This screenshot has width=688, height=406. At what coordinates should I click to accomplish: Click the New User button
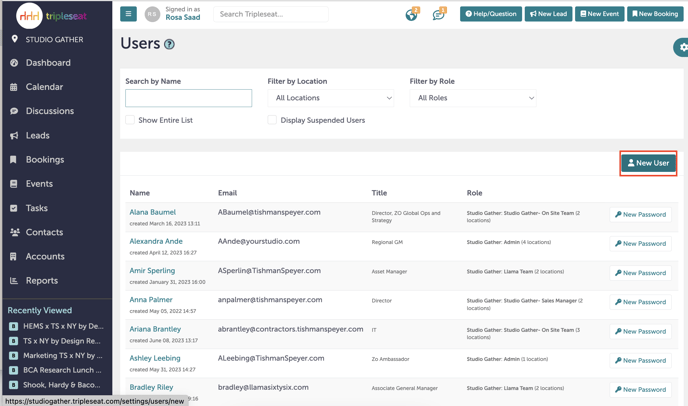tap(648, 163)
